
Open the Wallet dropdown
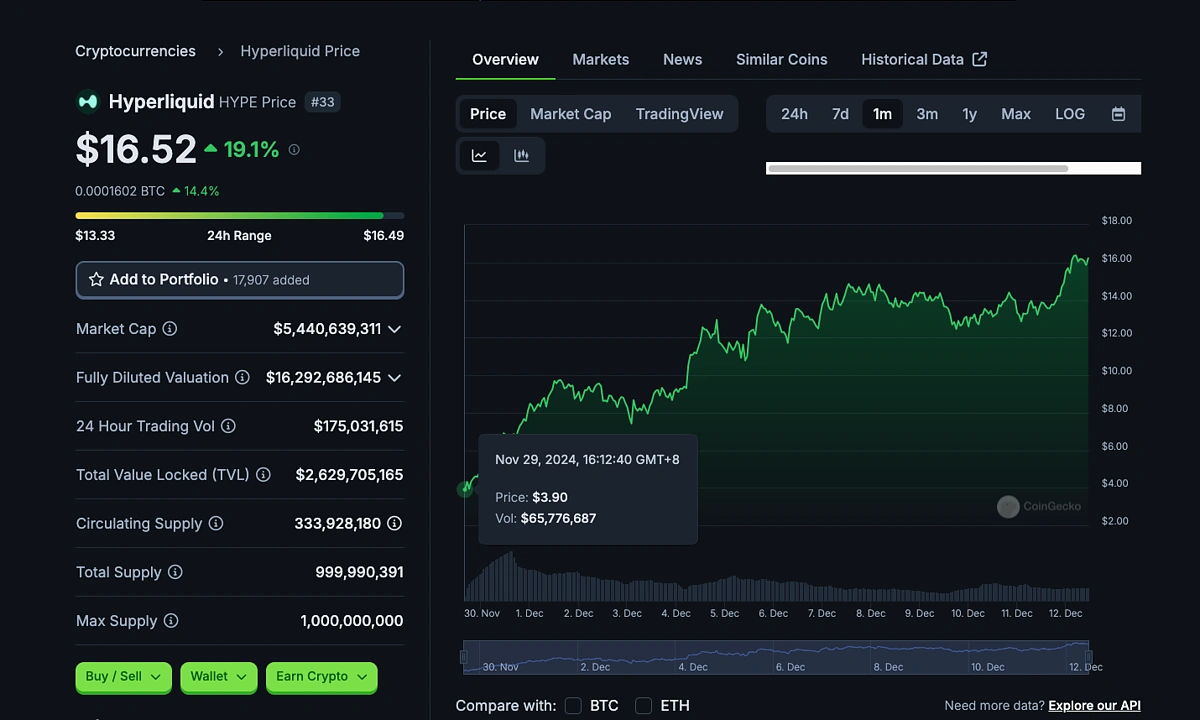click(x=219, y=677)
